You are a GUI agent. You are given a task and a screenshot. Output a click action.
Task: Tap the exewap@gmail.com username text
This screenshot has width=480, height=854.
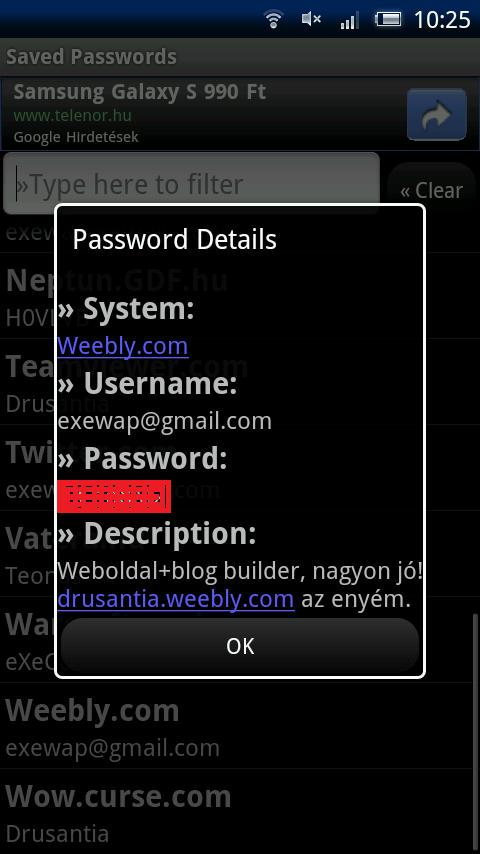165,421
